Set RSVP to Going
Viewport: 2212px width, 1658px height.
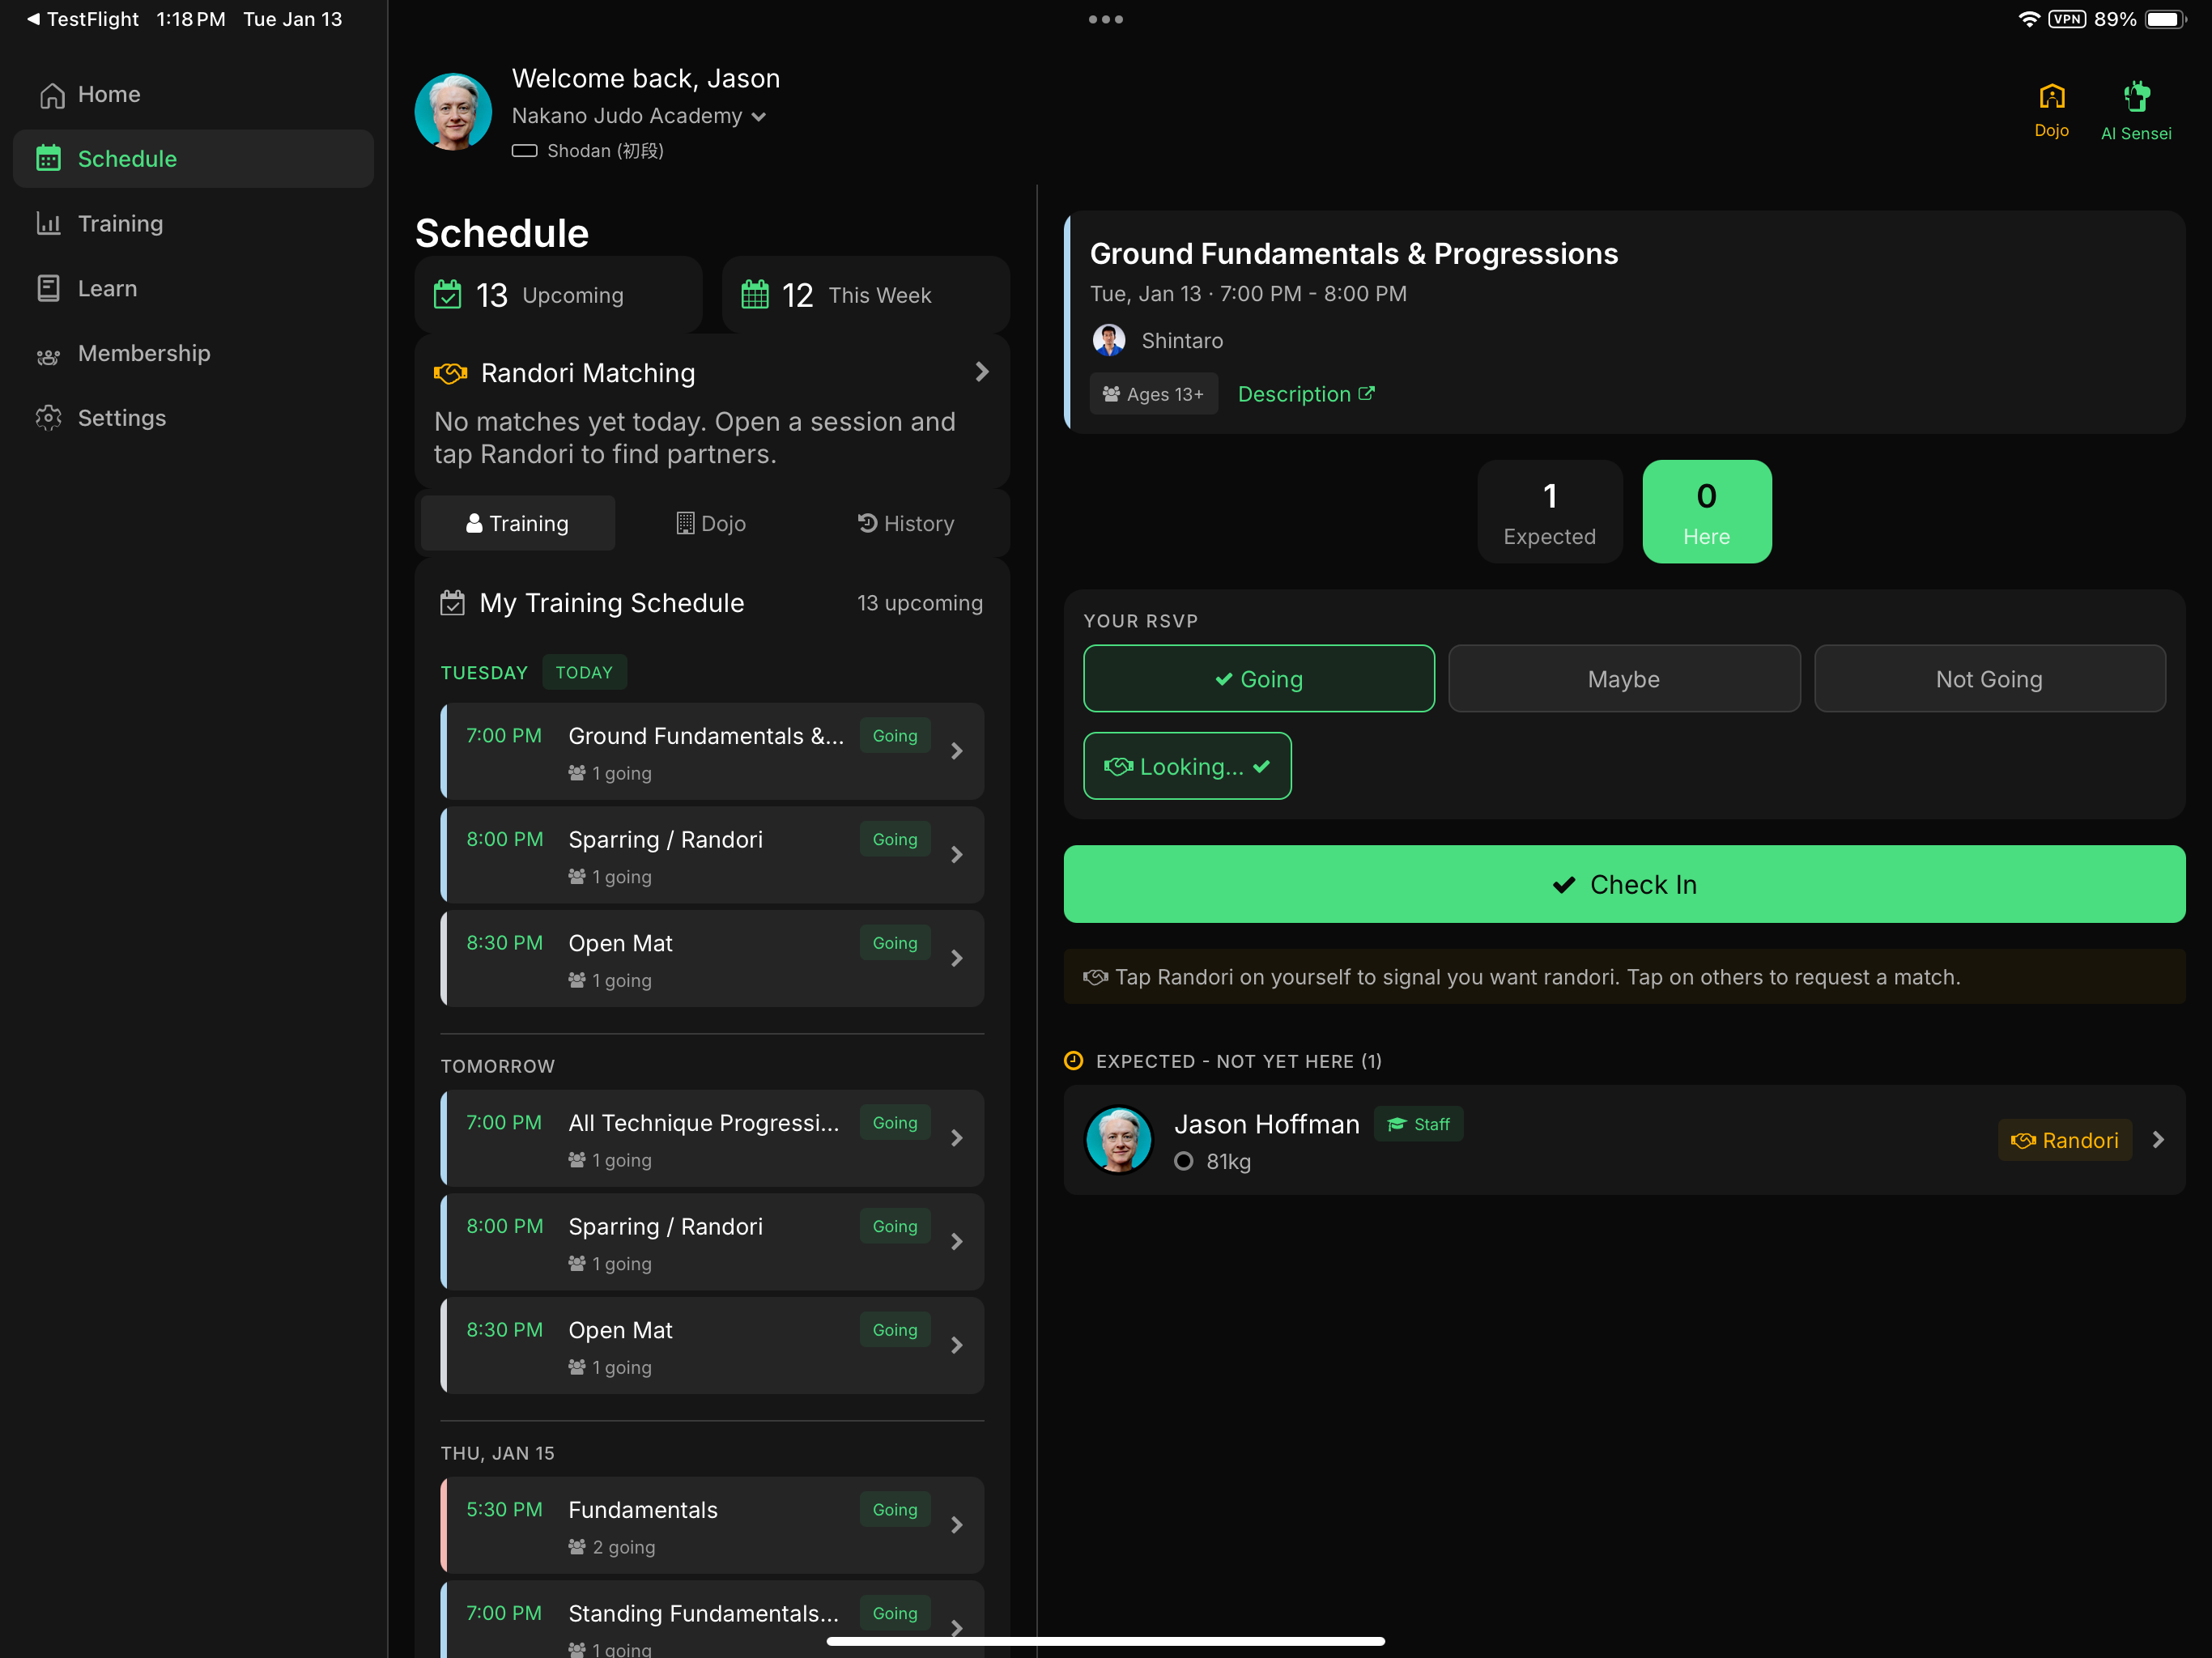coord(1259,679)
